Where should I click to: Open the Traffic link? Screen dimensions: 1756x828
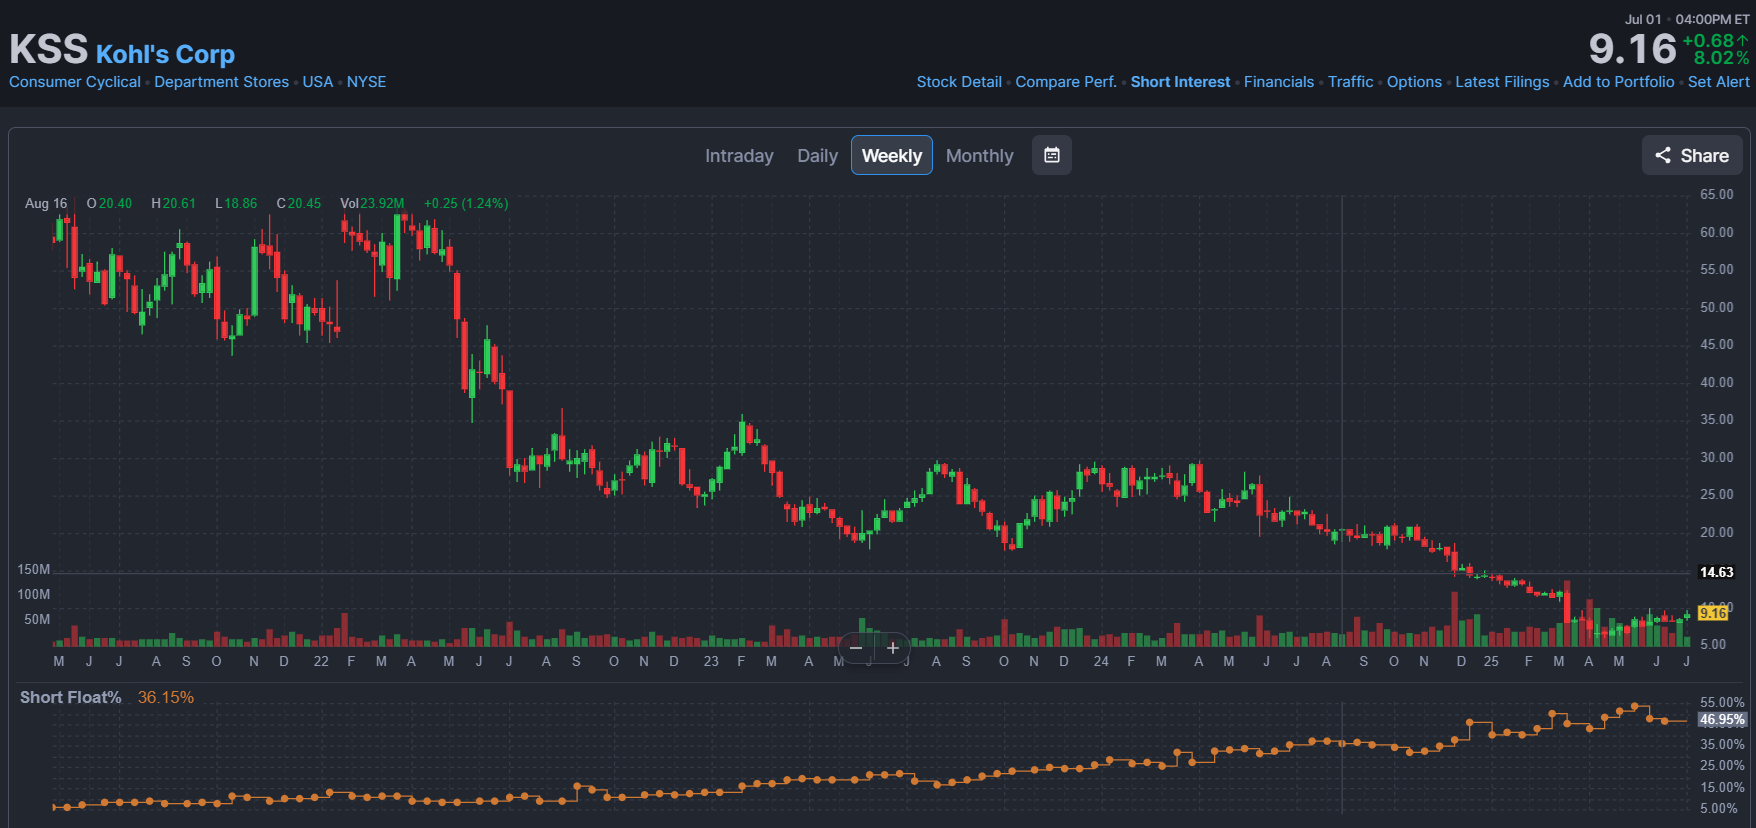tap(1350, 82)
